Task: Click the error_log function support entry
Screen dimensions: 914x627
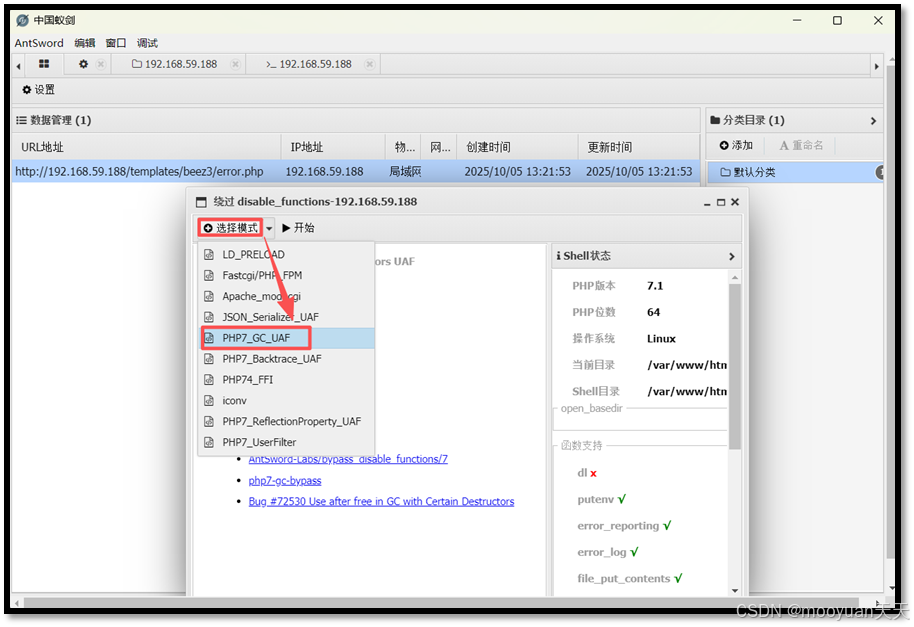Action: coord(607,552)
